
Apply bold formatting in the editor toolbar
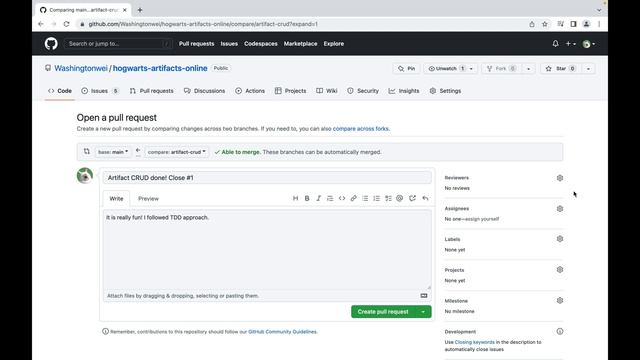pyautogui.click(x=307, y=198)
